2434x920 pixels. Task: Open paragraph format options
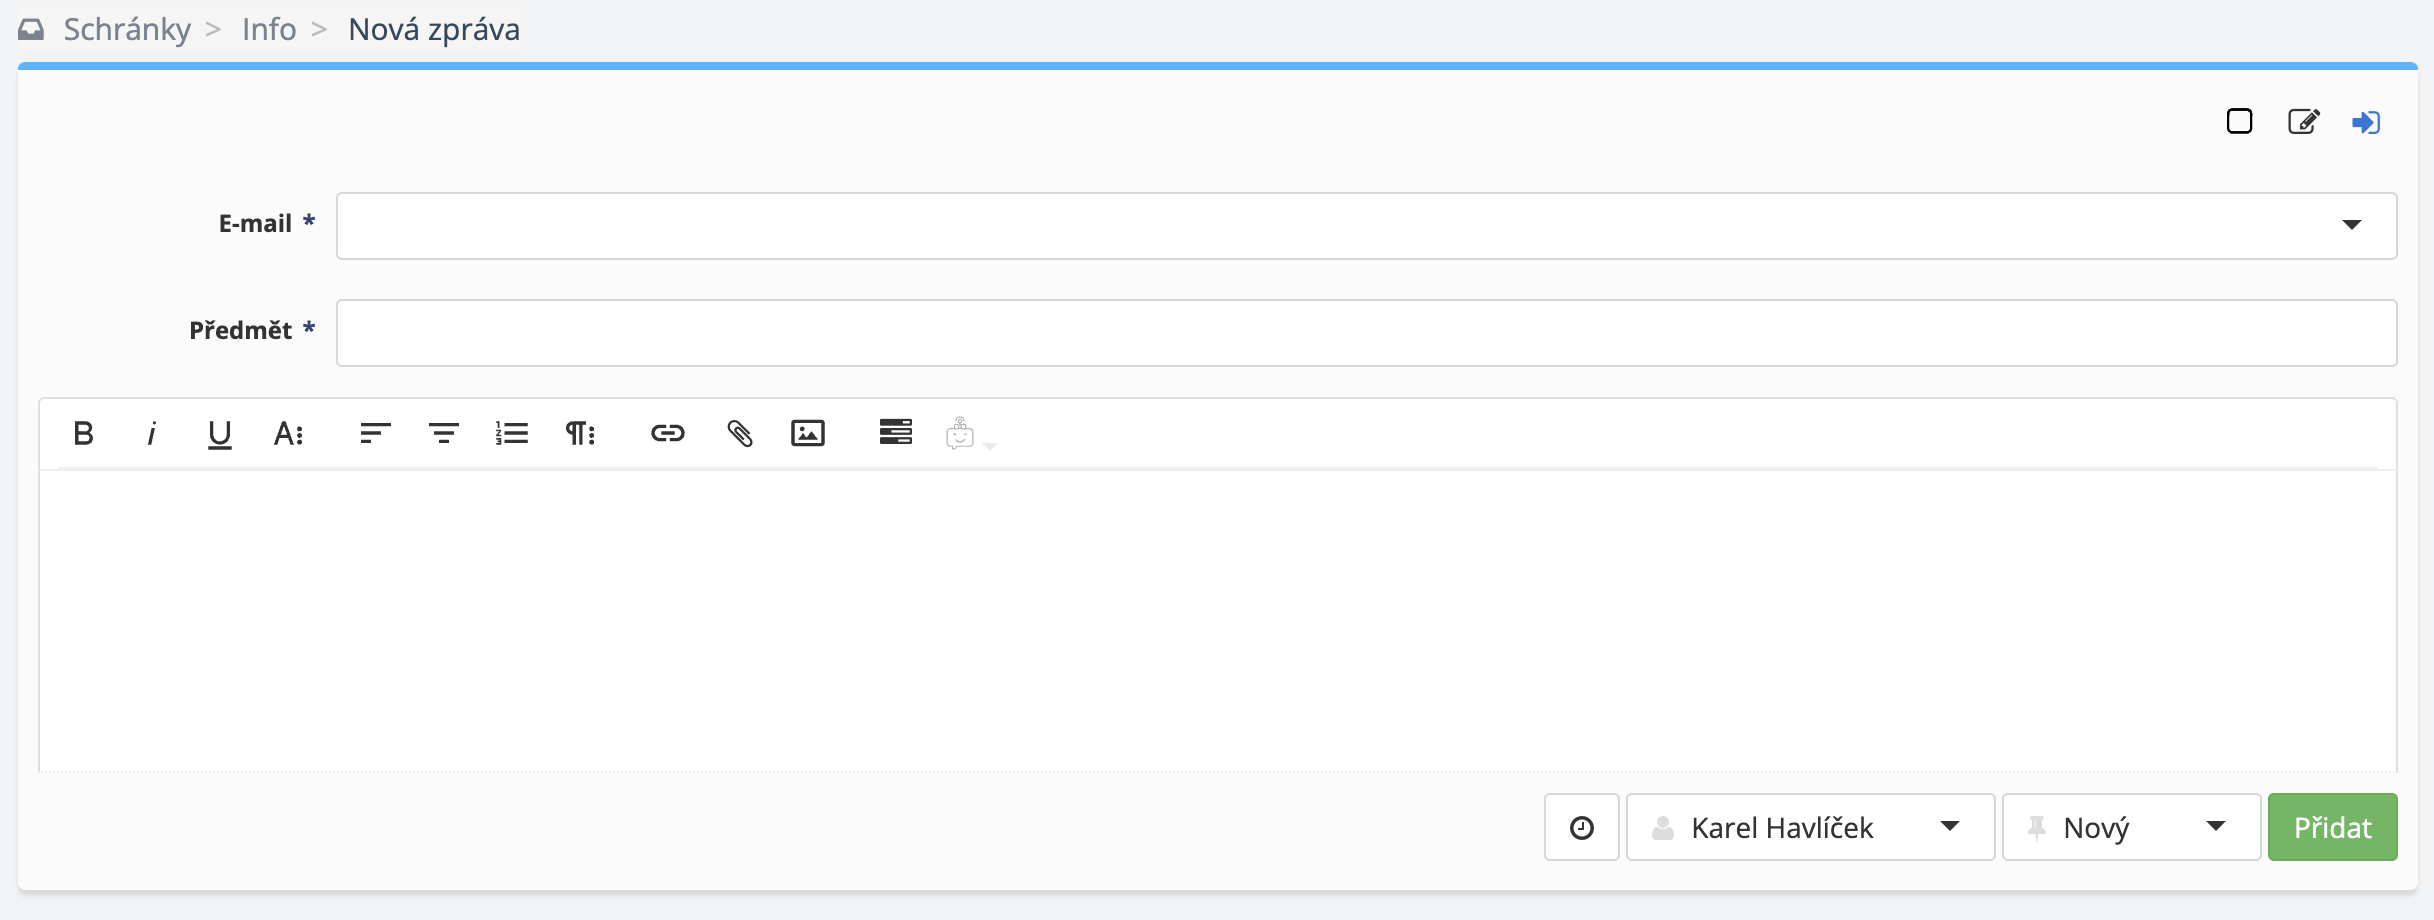(x=580, y=433)
